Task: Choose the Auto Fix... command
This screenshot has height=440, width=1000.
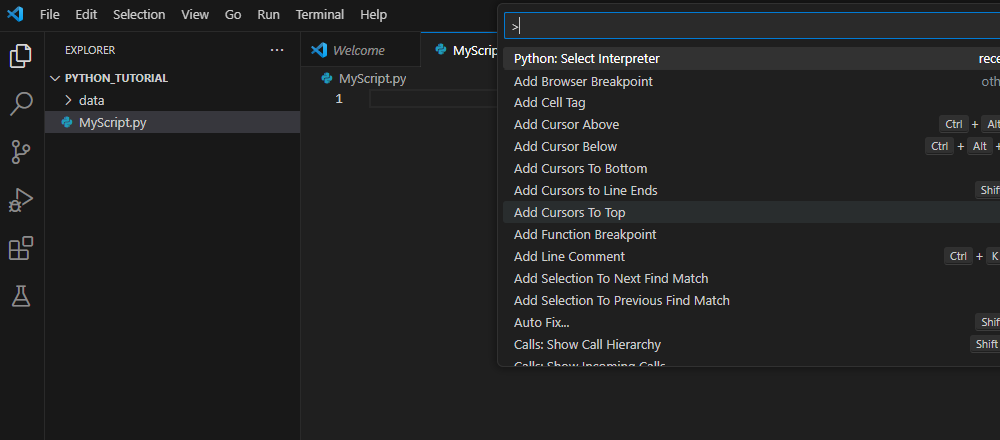Action: coord(751,323)
